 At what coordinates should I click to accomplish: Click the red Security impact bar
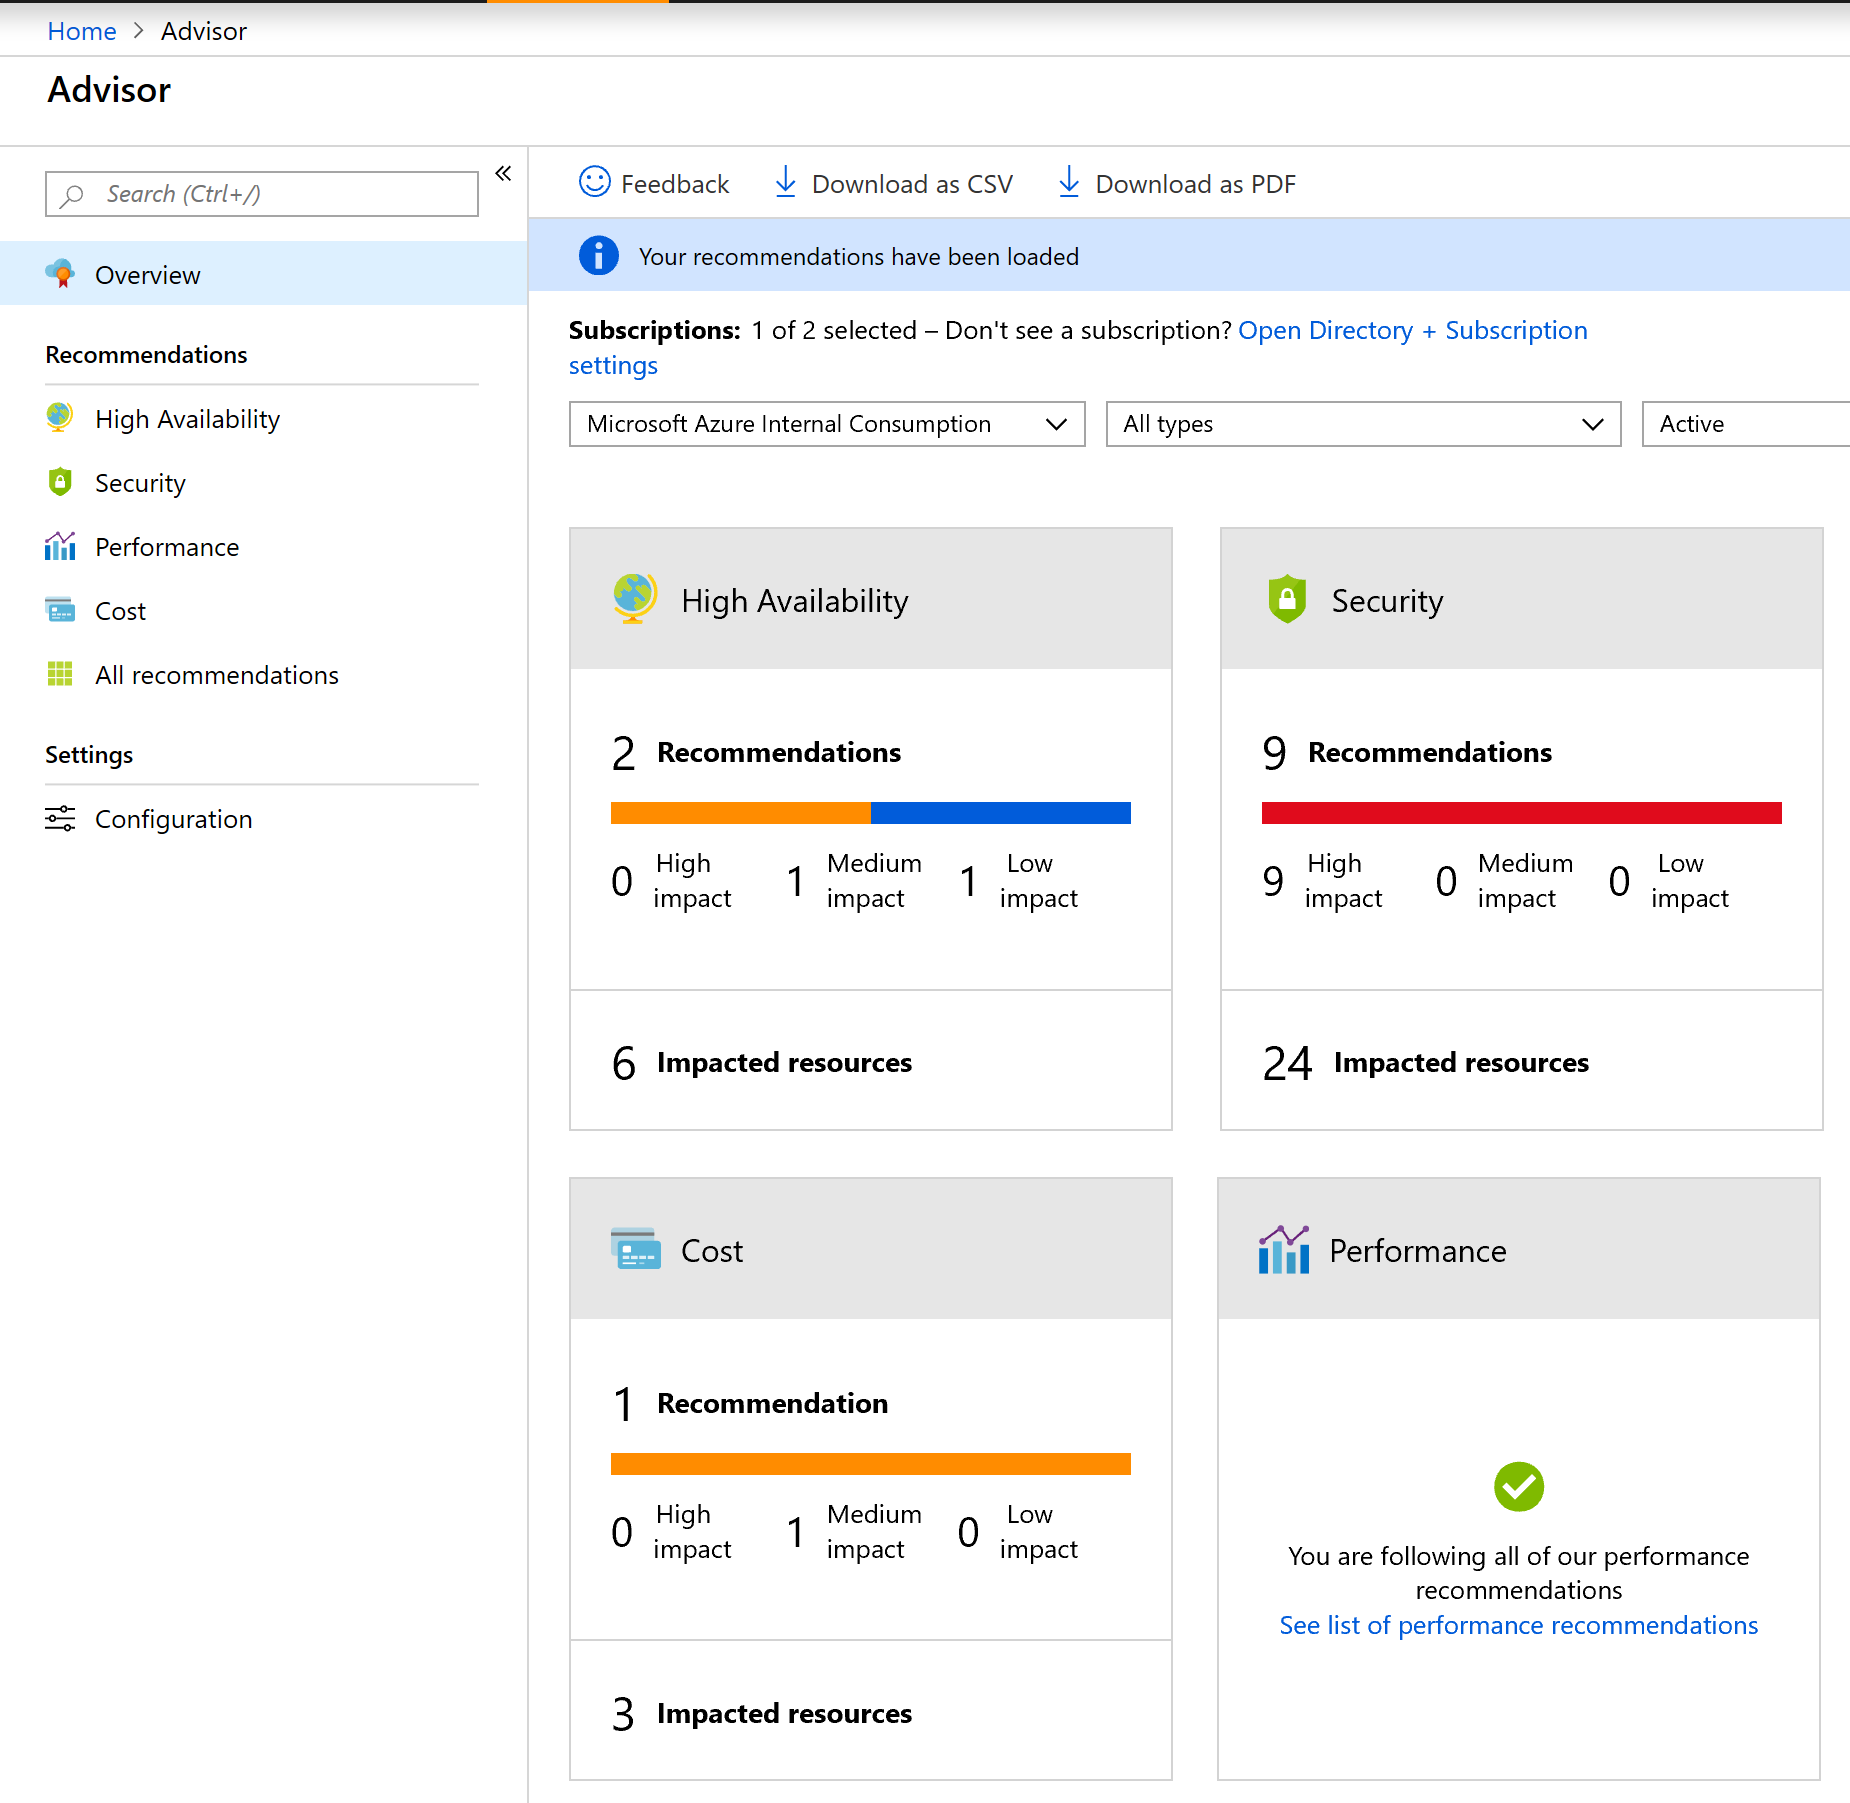pyautogui.click(x=1521, y=813)
